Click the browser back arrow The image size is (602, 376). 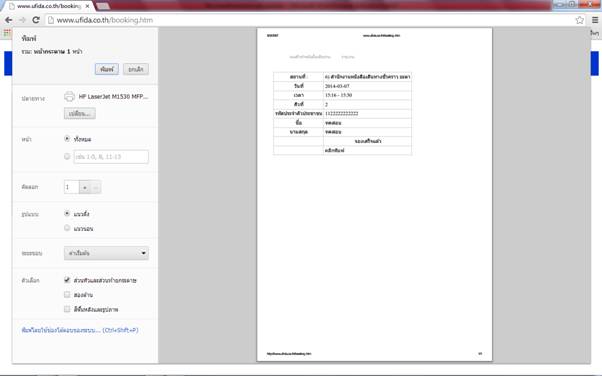click(8, 20)
